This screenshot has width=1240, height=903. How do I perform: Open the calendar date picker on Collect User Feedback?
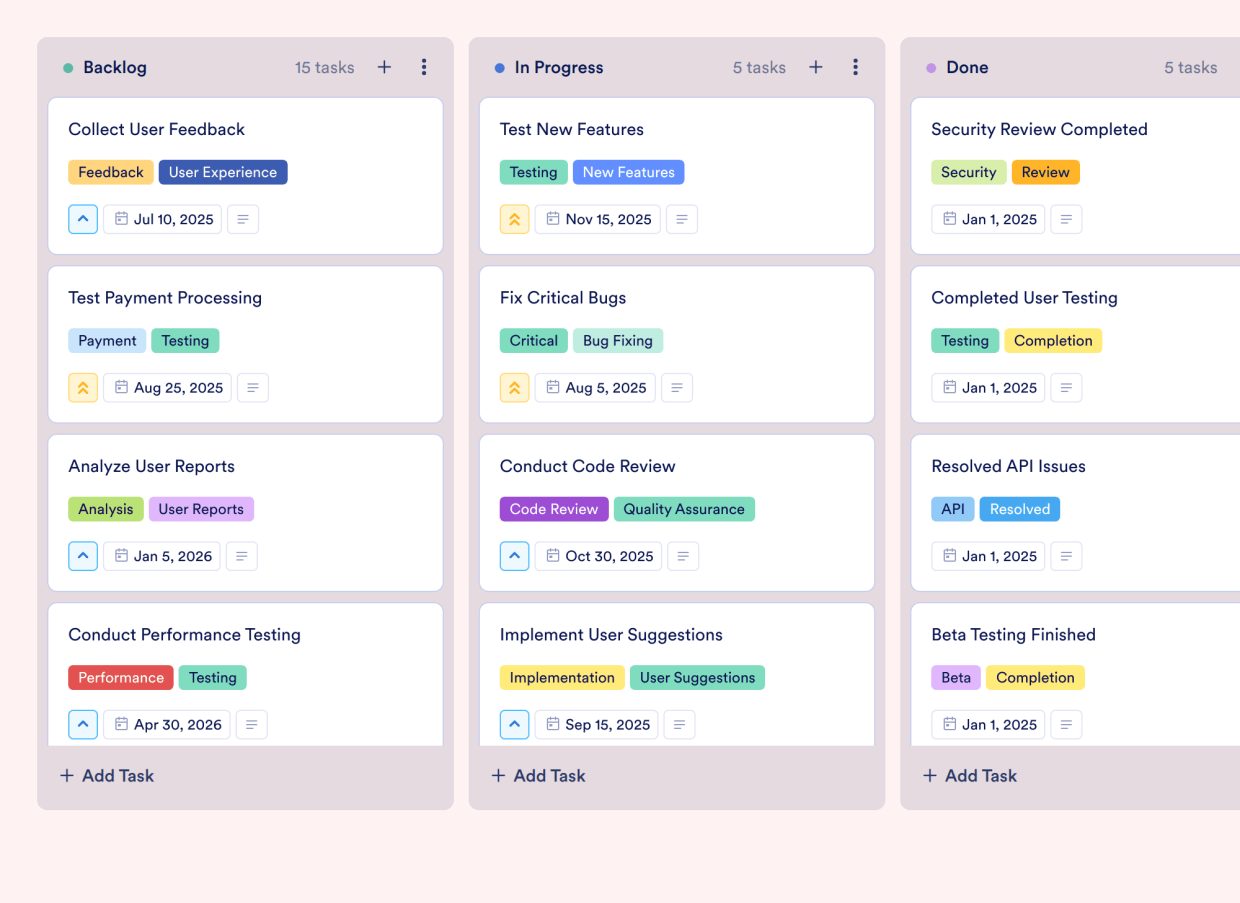coord(162,219)
